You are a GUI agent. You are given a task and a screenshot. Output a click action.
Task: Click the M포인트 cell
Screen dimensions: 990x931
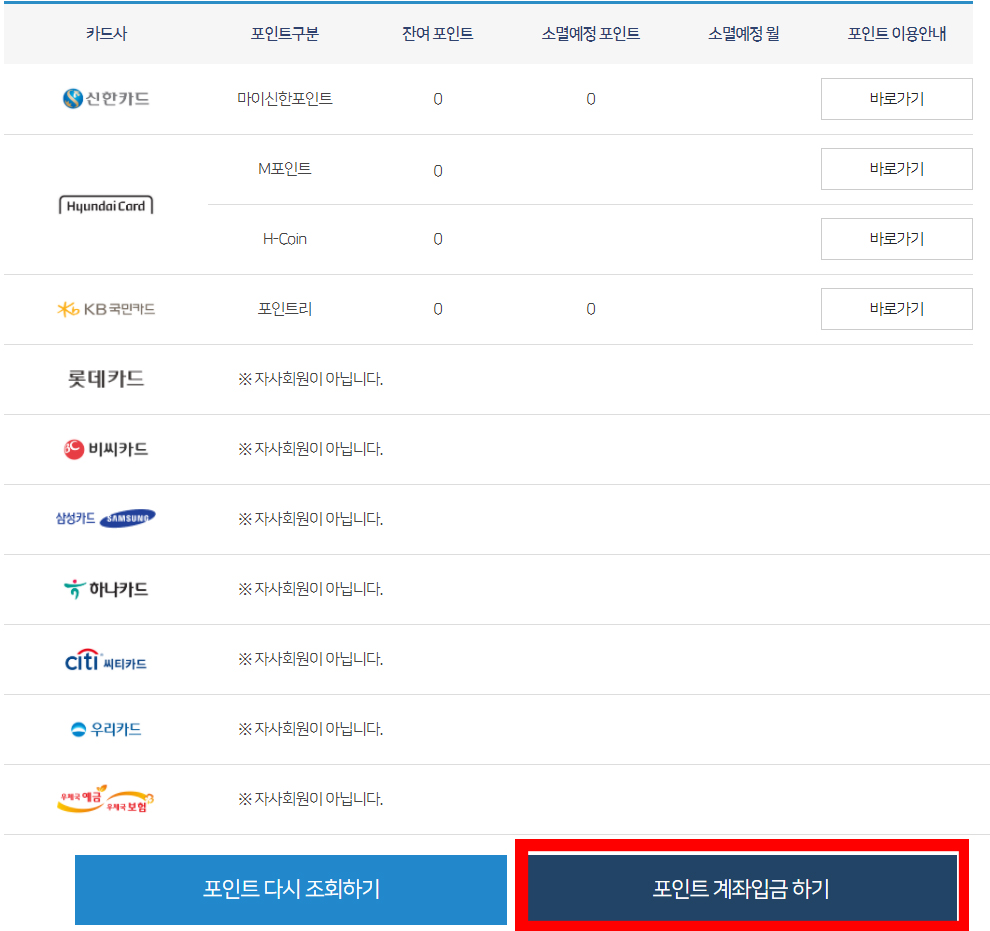[285, 169]
